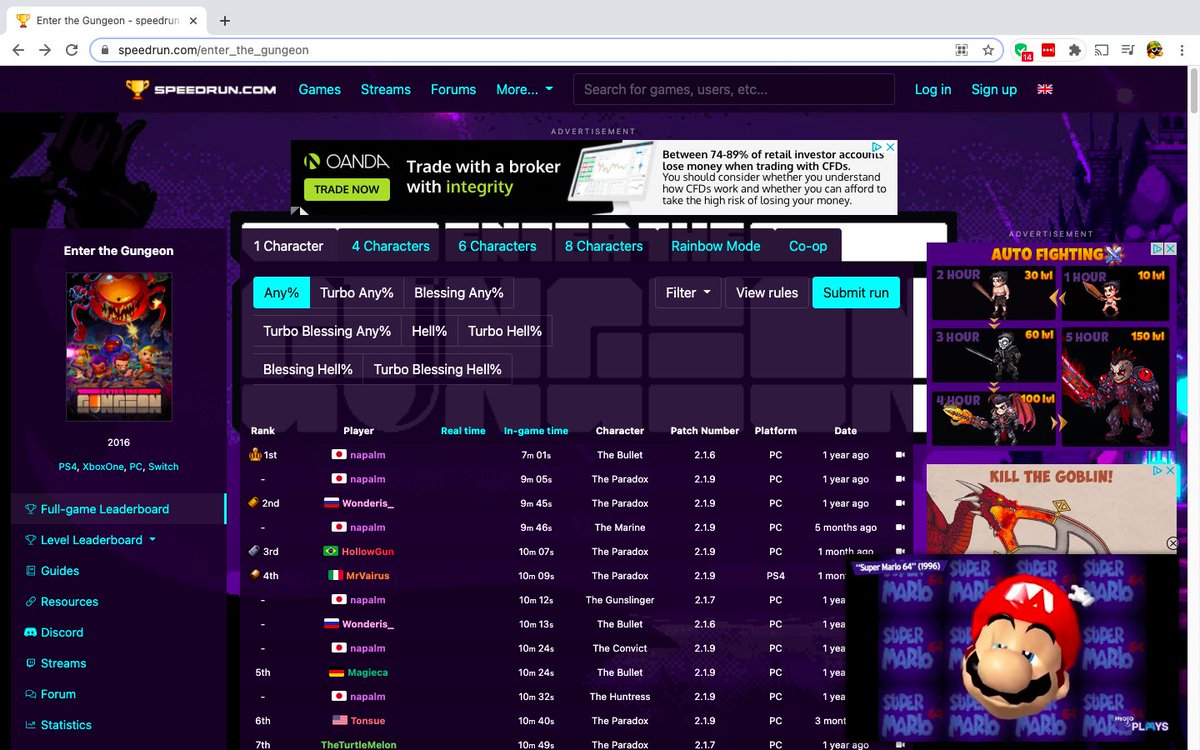1200x750 pixels.
Task: Open player Magieca's profile
Action: [368, 673]
